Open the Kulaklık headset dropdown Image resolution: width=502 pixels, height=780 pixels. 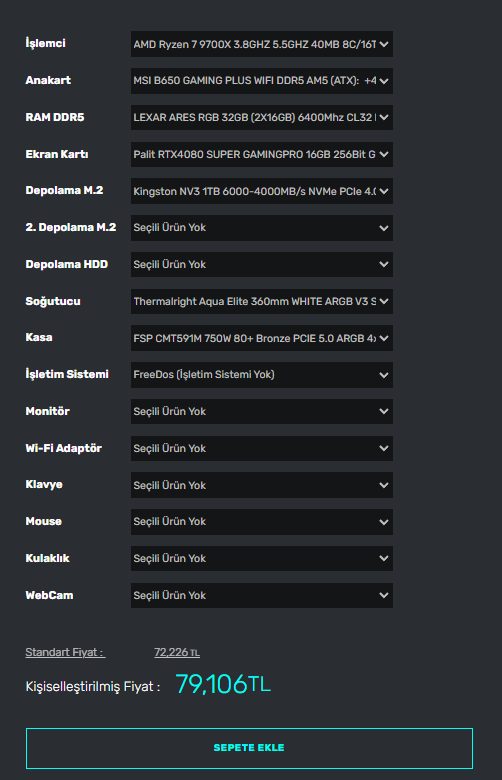[x=262, y=558]
